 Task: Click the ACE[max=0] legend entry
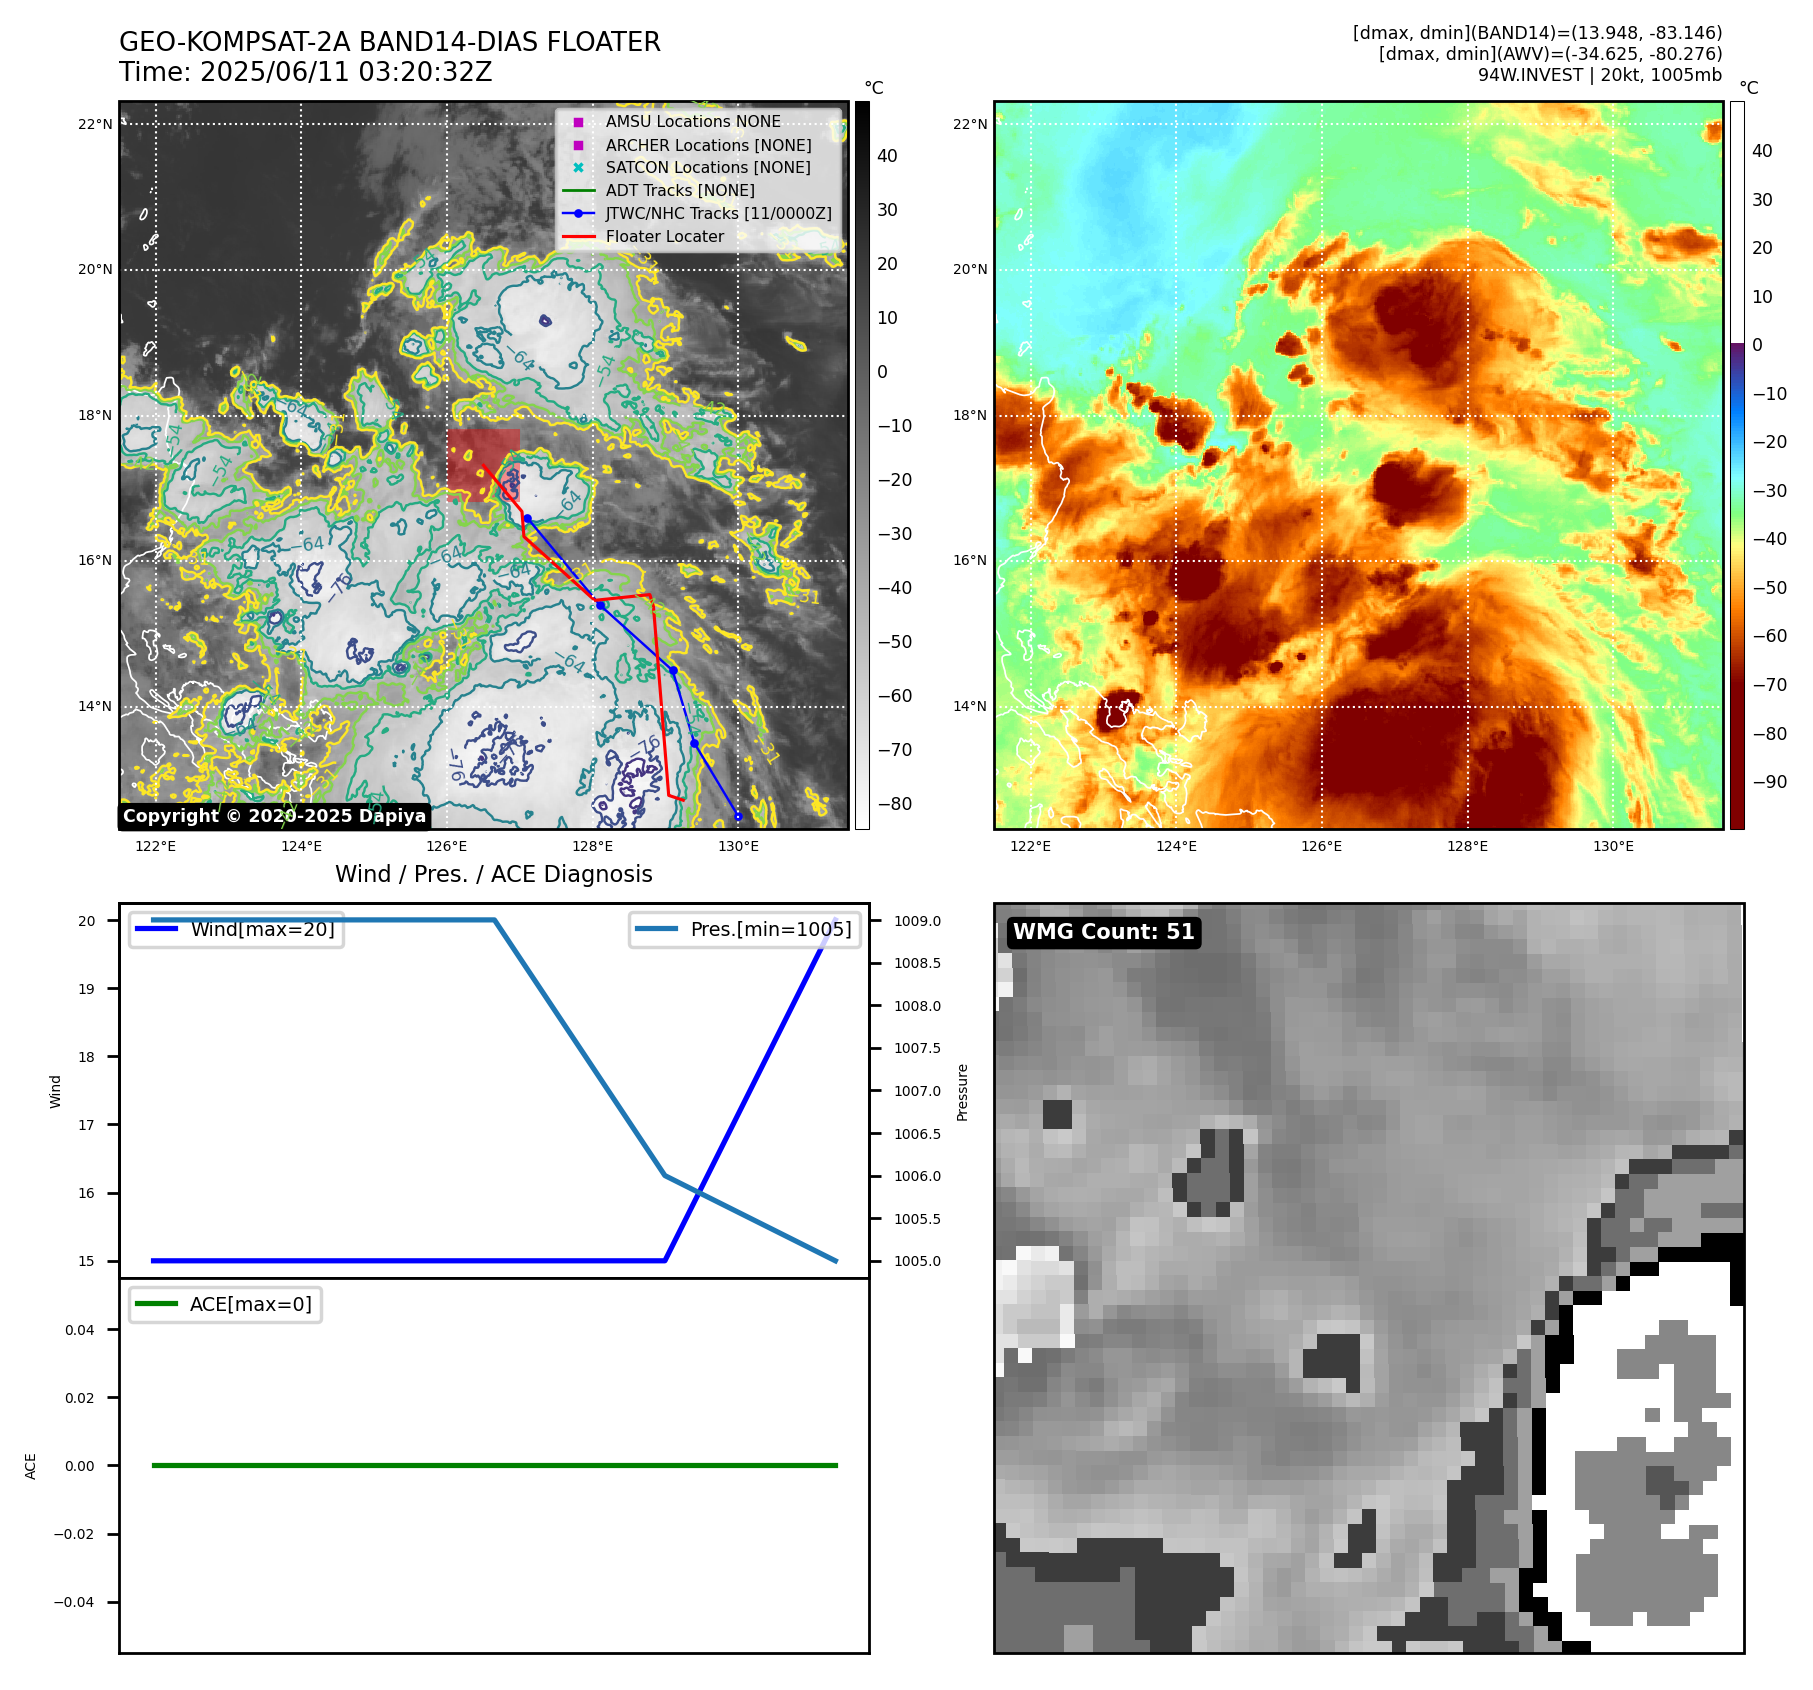pos(226,1304)
